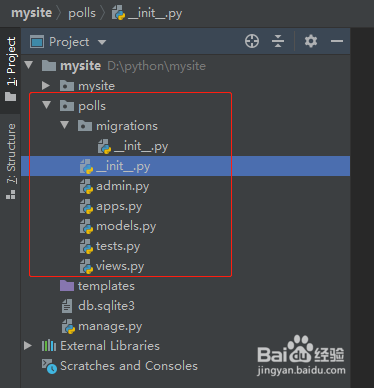Collapse the root mysite project node
Viewport: 374px width, 388px height.
(x=29, y=65)
